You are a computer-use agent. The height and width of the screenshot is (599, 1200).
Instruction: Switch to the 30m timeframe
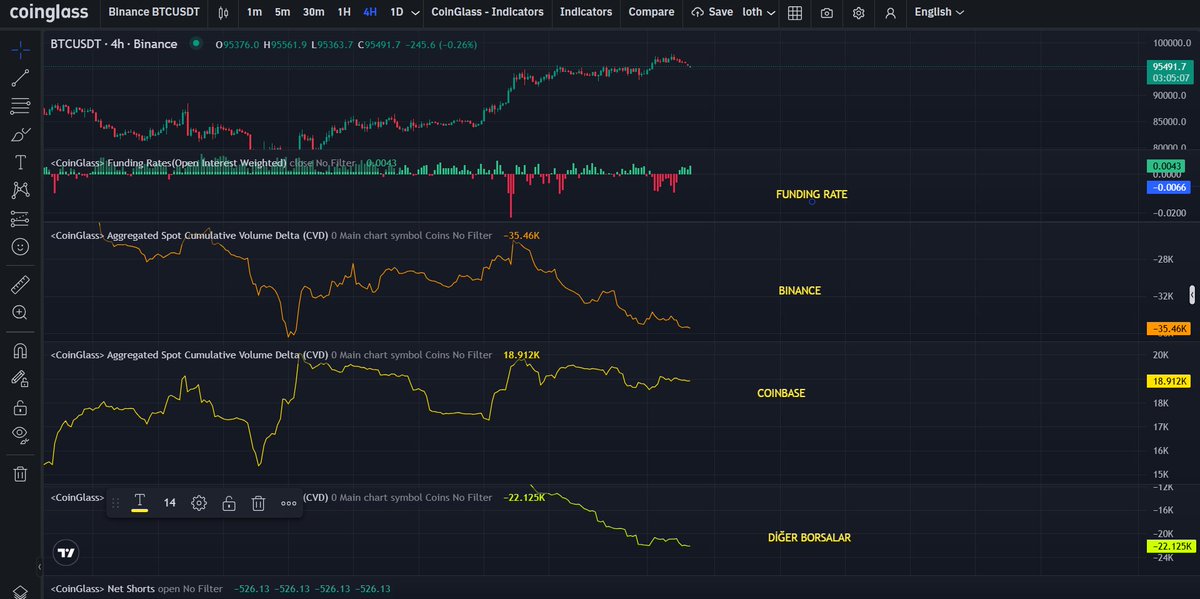[x=313, y=13]
